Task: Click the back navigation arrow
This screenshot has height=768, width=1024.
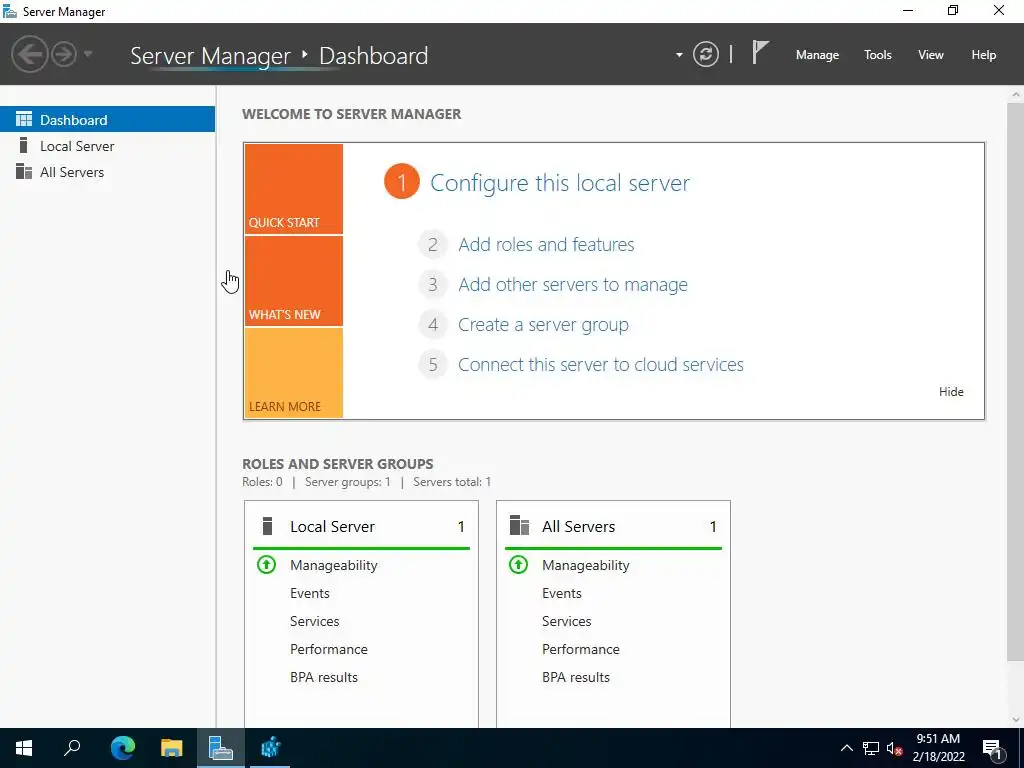Action: pos(29,54)
